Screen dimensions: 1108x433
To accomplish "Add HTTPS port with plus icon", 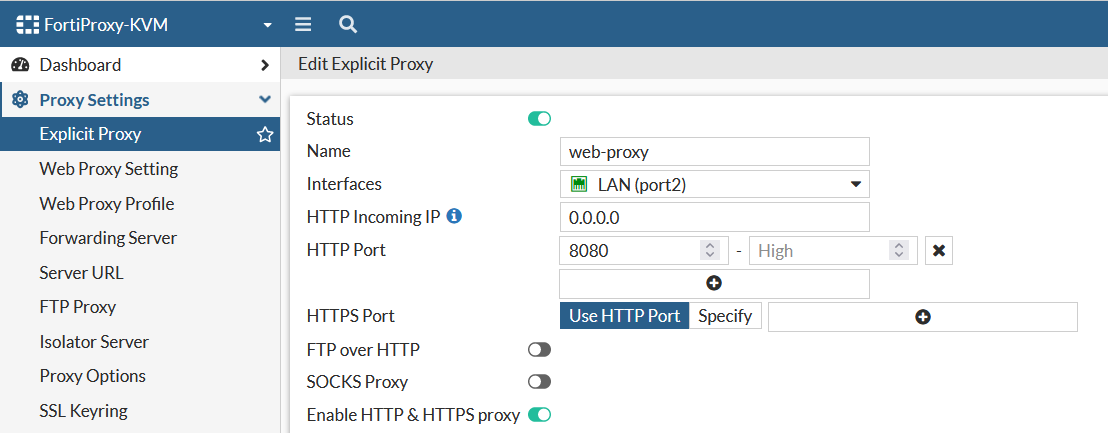I will tap(922, 317).
